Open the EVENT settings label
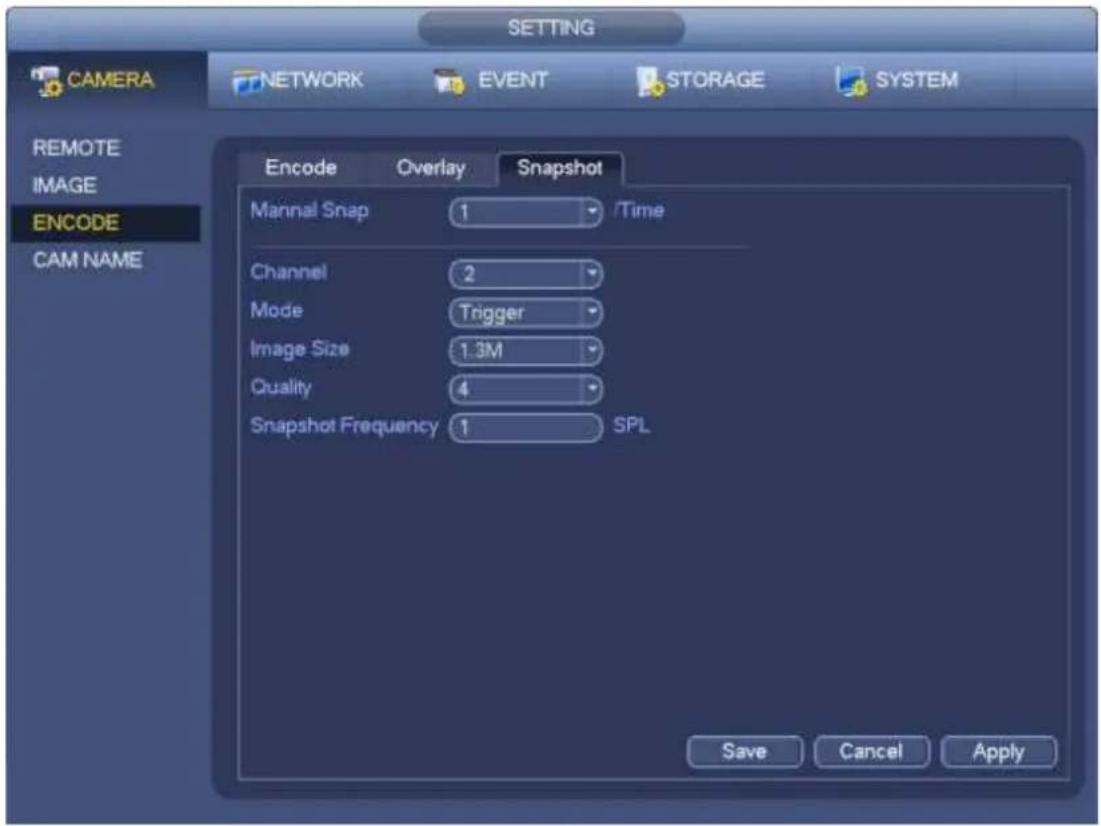The width and height of the screenshot is (1101, 826). (513, 79)
